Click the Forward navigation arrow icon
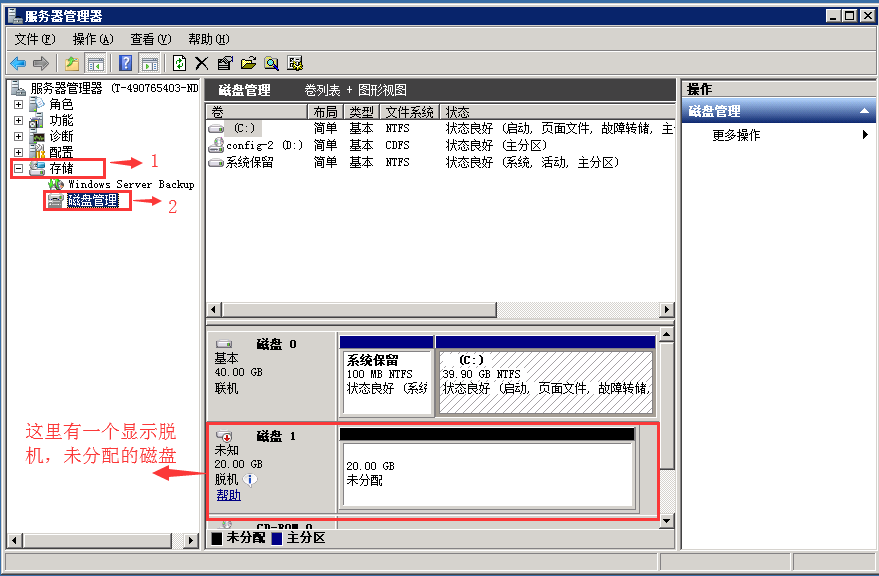 click(40, 63)
